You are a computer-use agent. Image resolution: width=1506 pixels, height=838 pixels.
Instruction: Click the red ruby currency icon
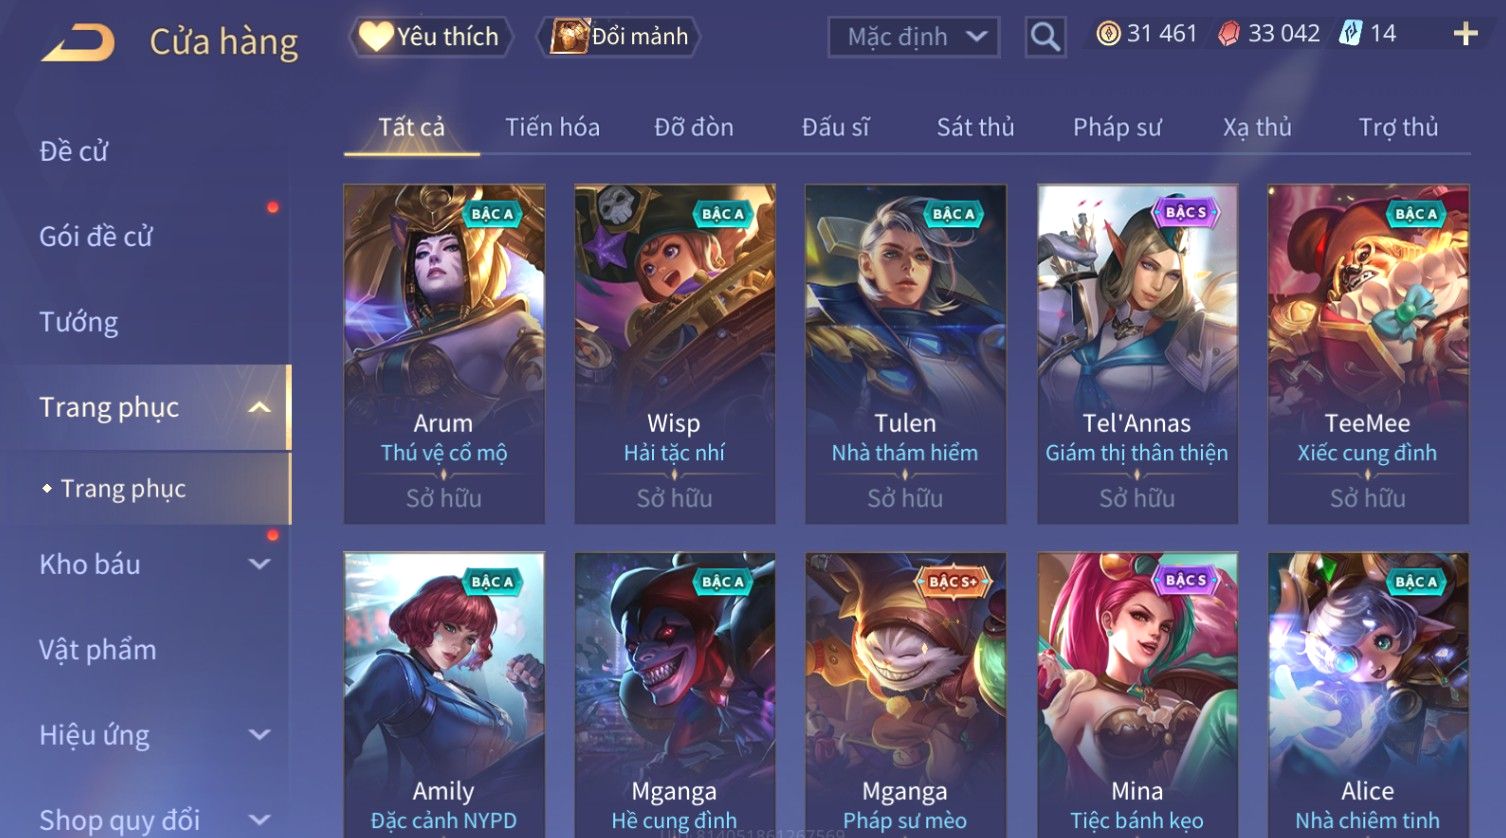click(1229, 34)
